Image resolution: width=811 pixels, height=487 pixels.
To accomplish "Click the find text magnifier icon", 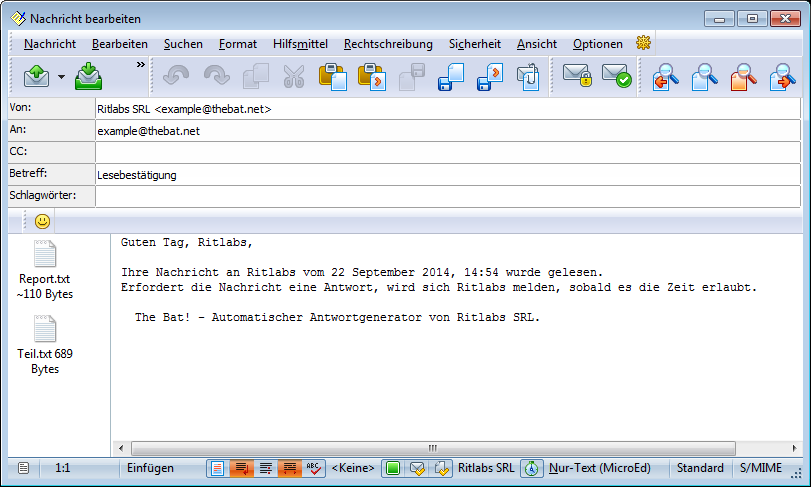I will click(x=704, y=77).
